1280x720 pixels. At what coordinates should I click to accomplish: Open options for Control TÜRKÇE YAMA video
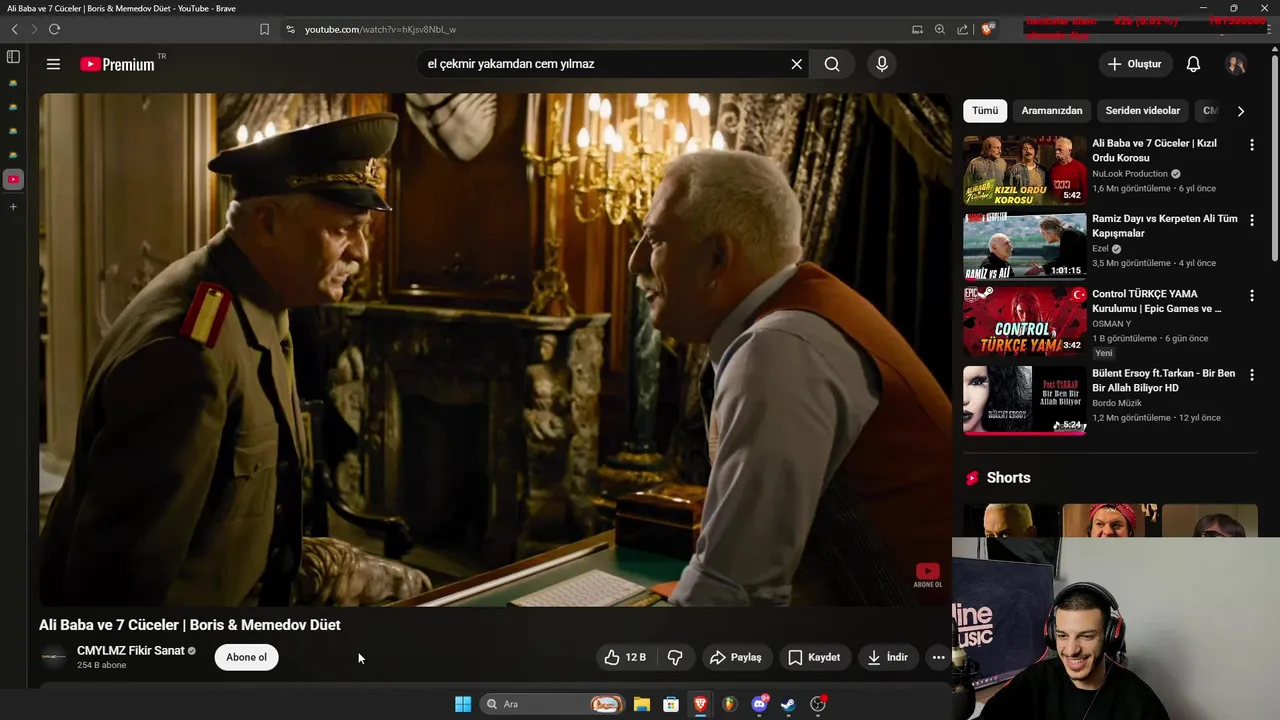click(1251, 296)
